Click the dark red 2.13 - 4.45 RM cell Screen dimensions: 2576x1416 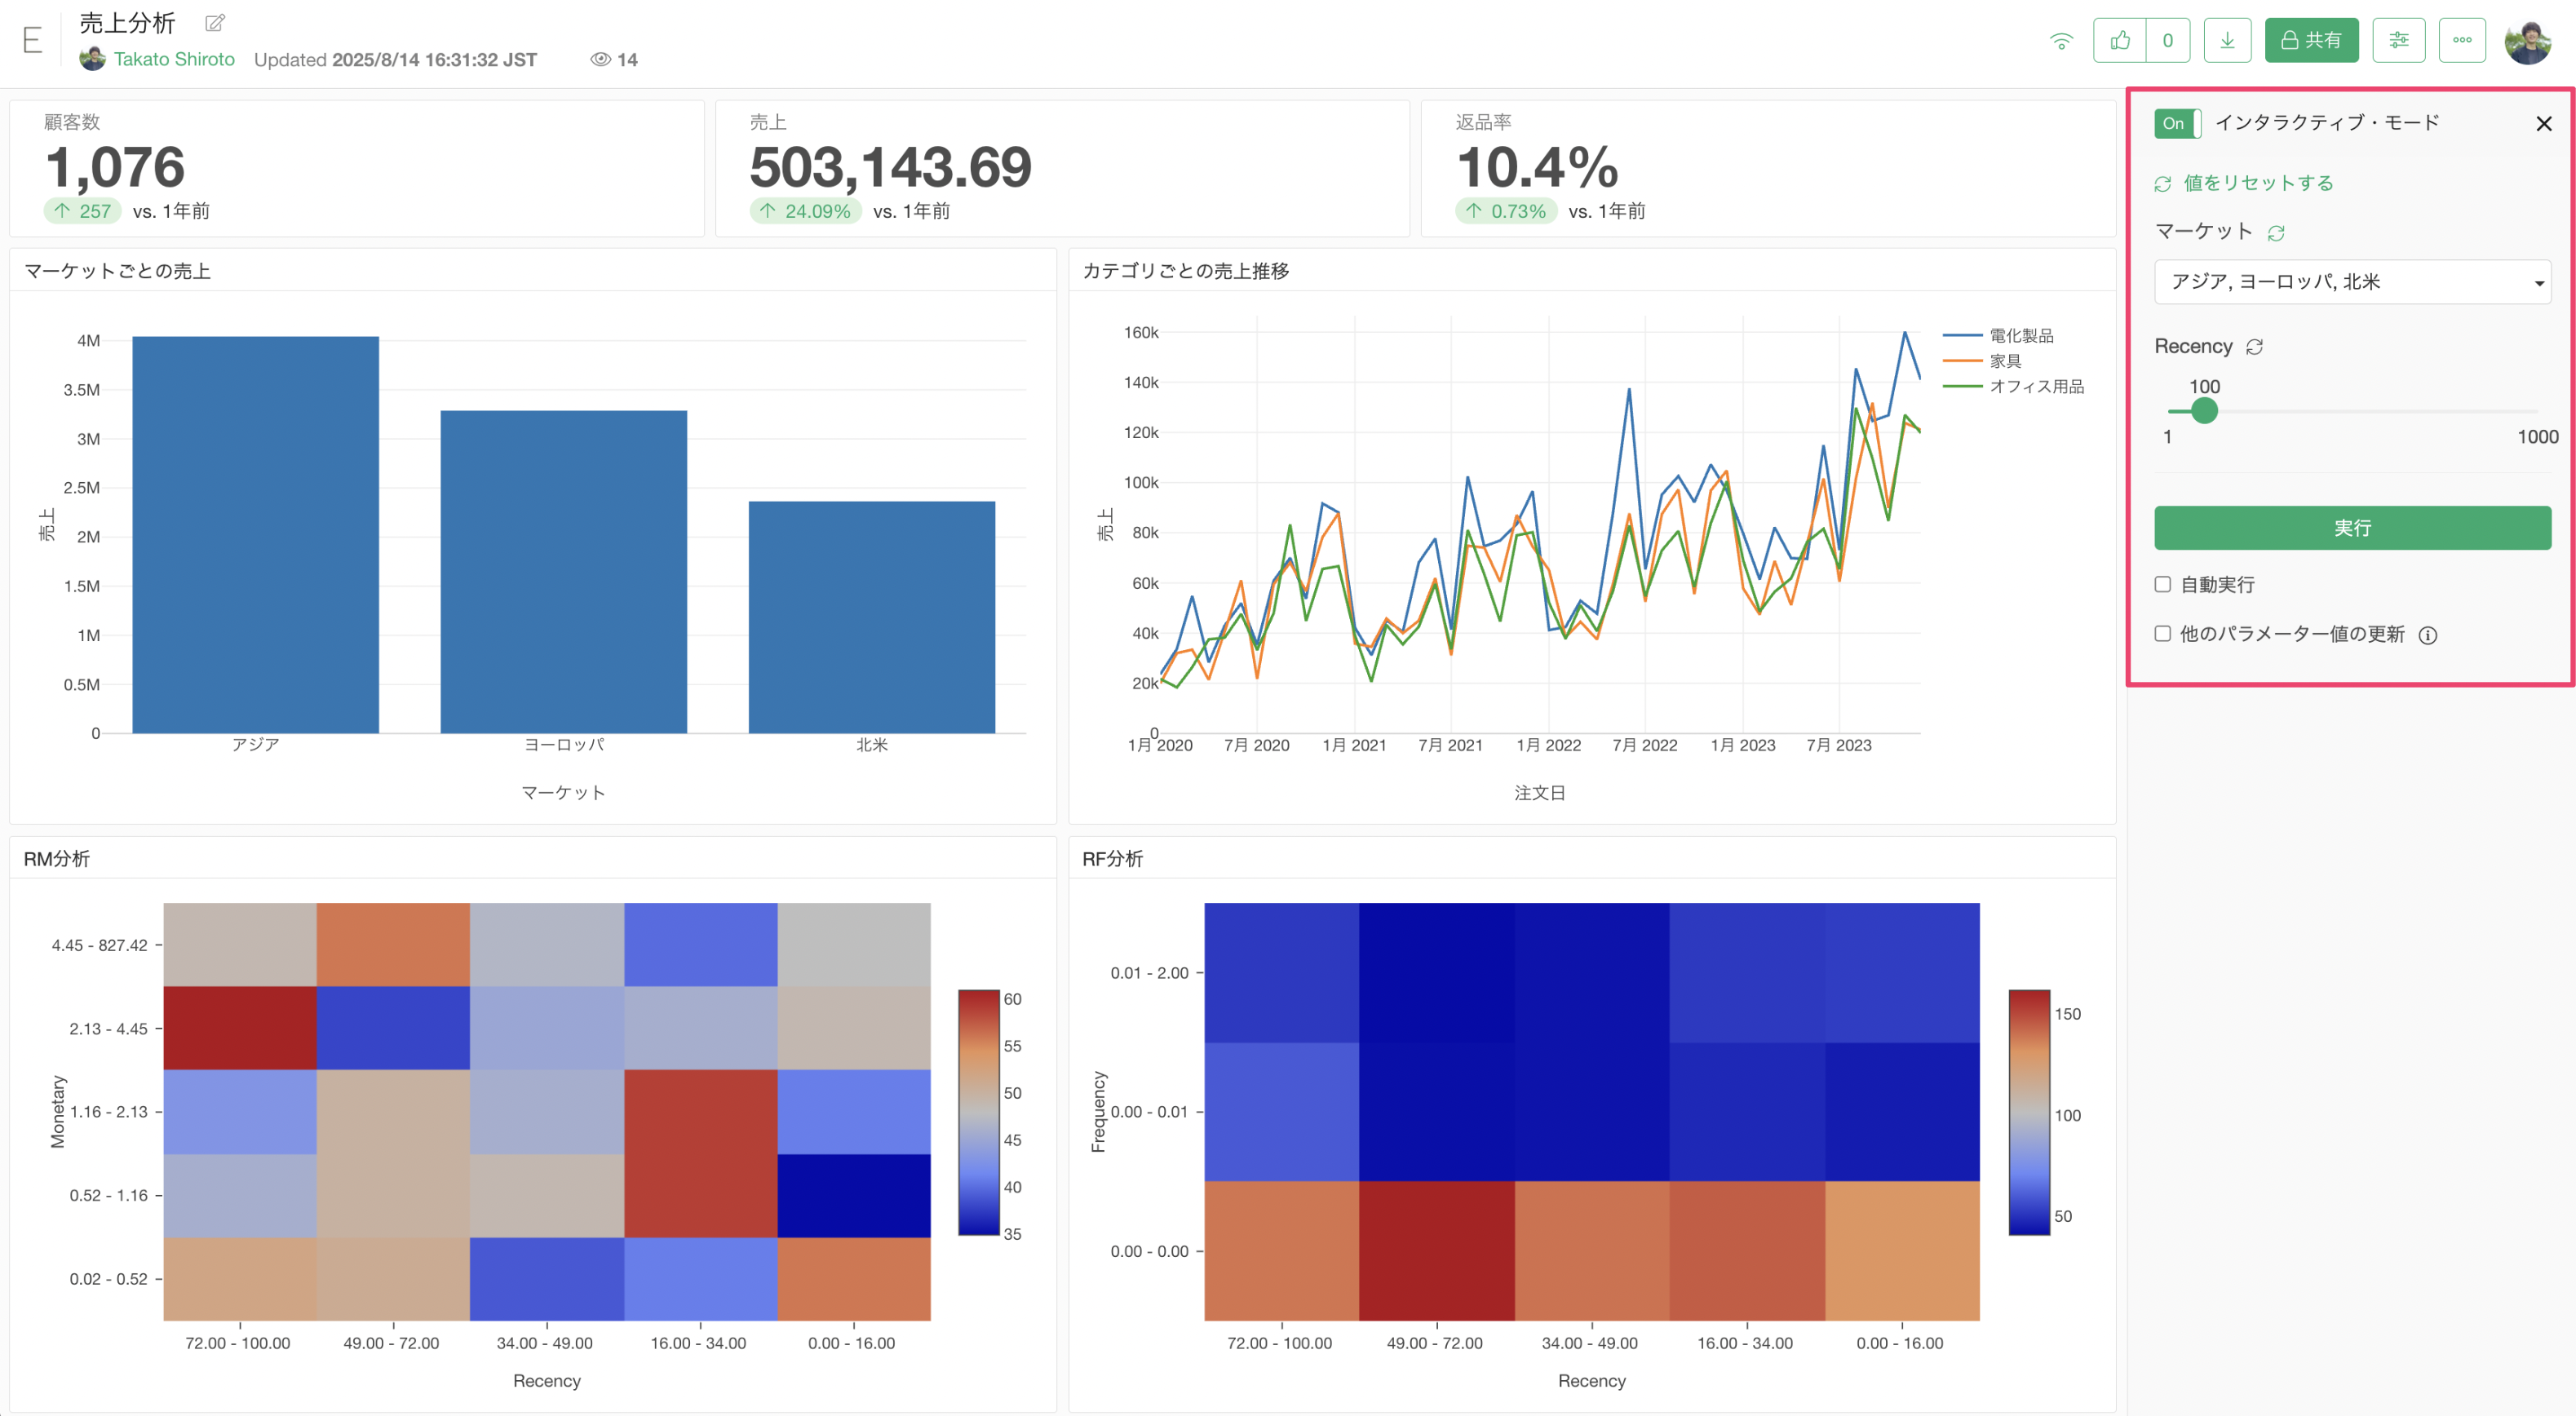click(x=240, y=1028)
